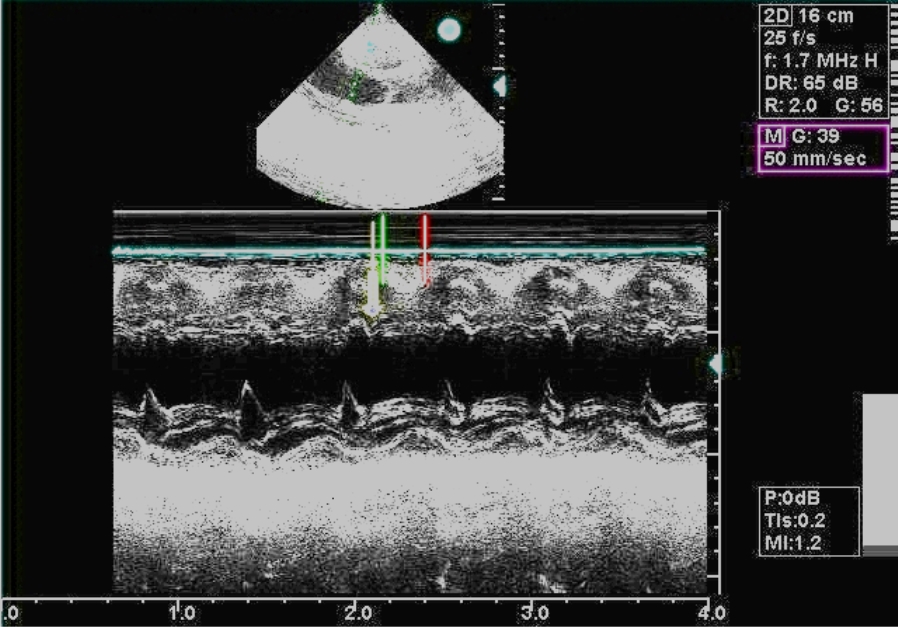The width and height of the screenshot is (898, 627).
Task: Select the 2D mode label box
Action: point(777,15)
